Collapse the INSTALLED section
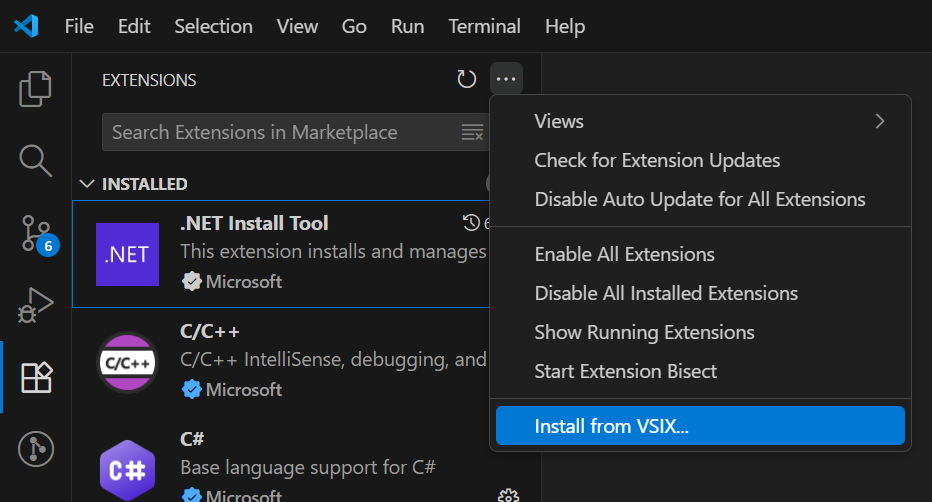Viewport: 932px width, 502px height. click(89, 184)
